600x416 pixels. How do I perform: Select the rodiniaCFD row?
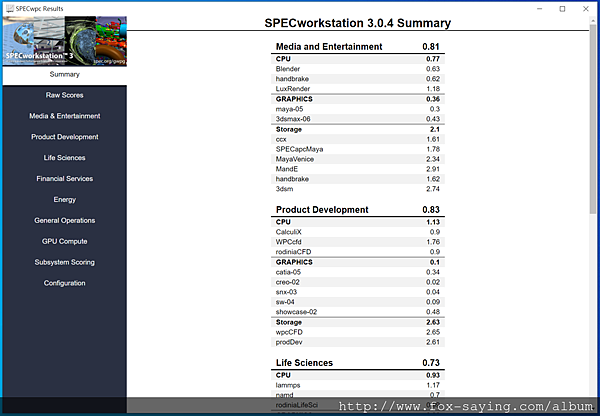(358, 252)
